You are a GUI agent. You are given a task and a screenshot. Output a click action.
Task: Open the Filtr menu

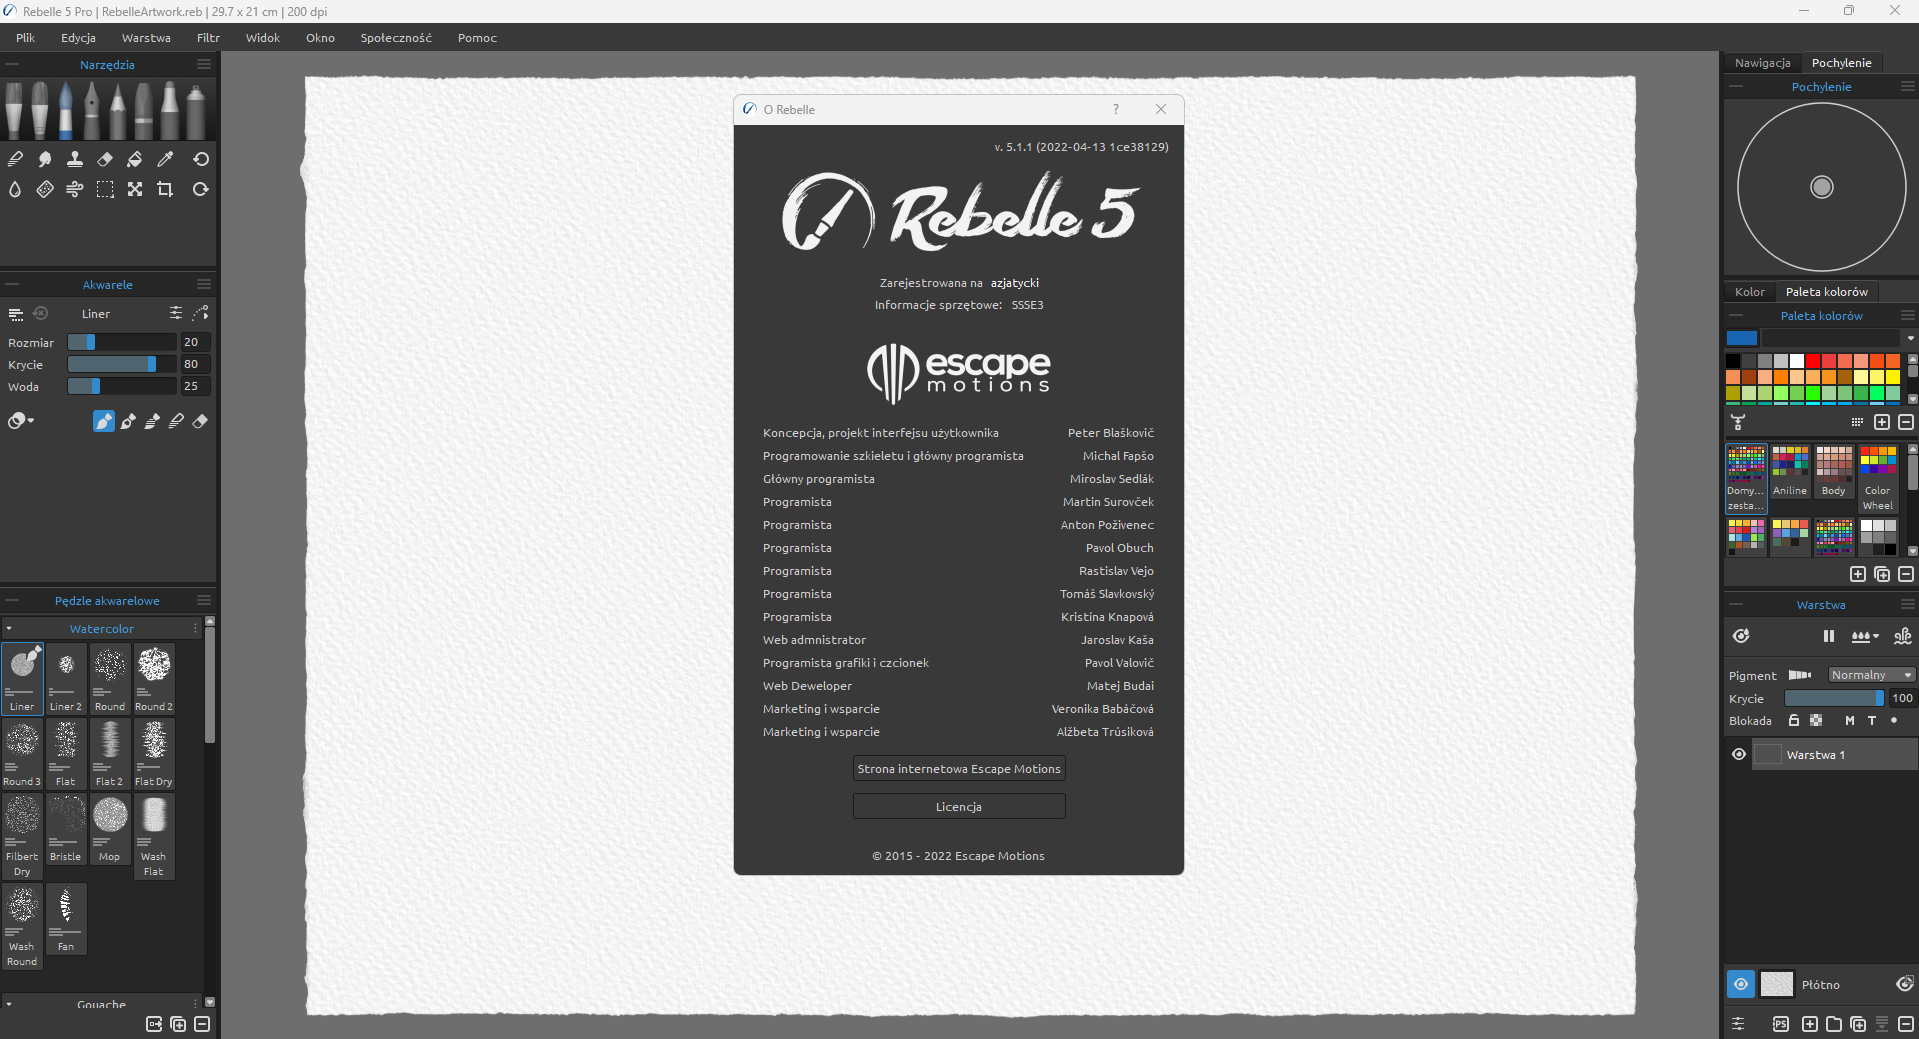[x=208, y=38]
